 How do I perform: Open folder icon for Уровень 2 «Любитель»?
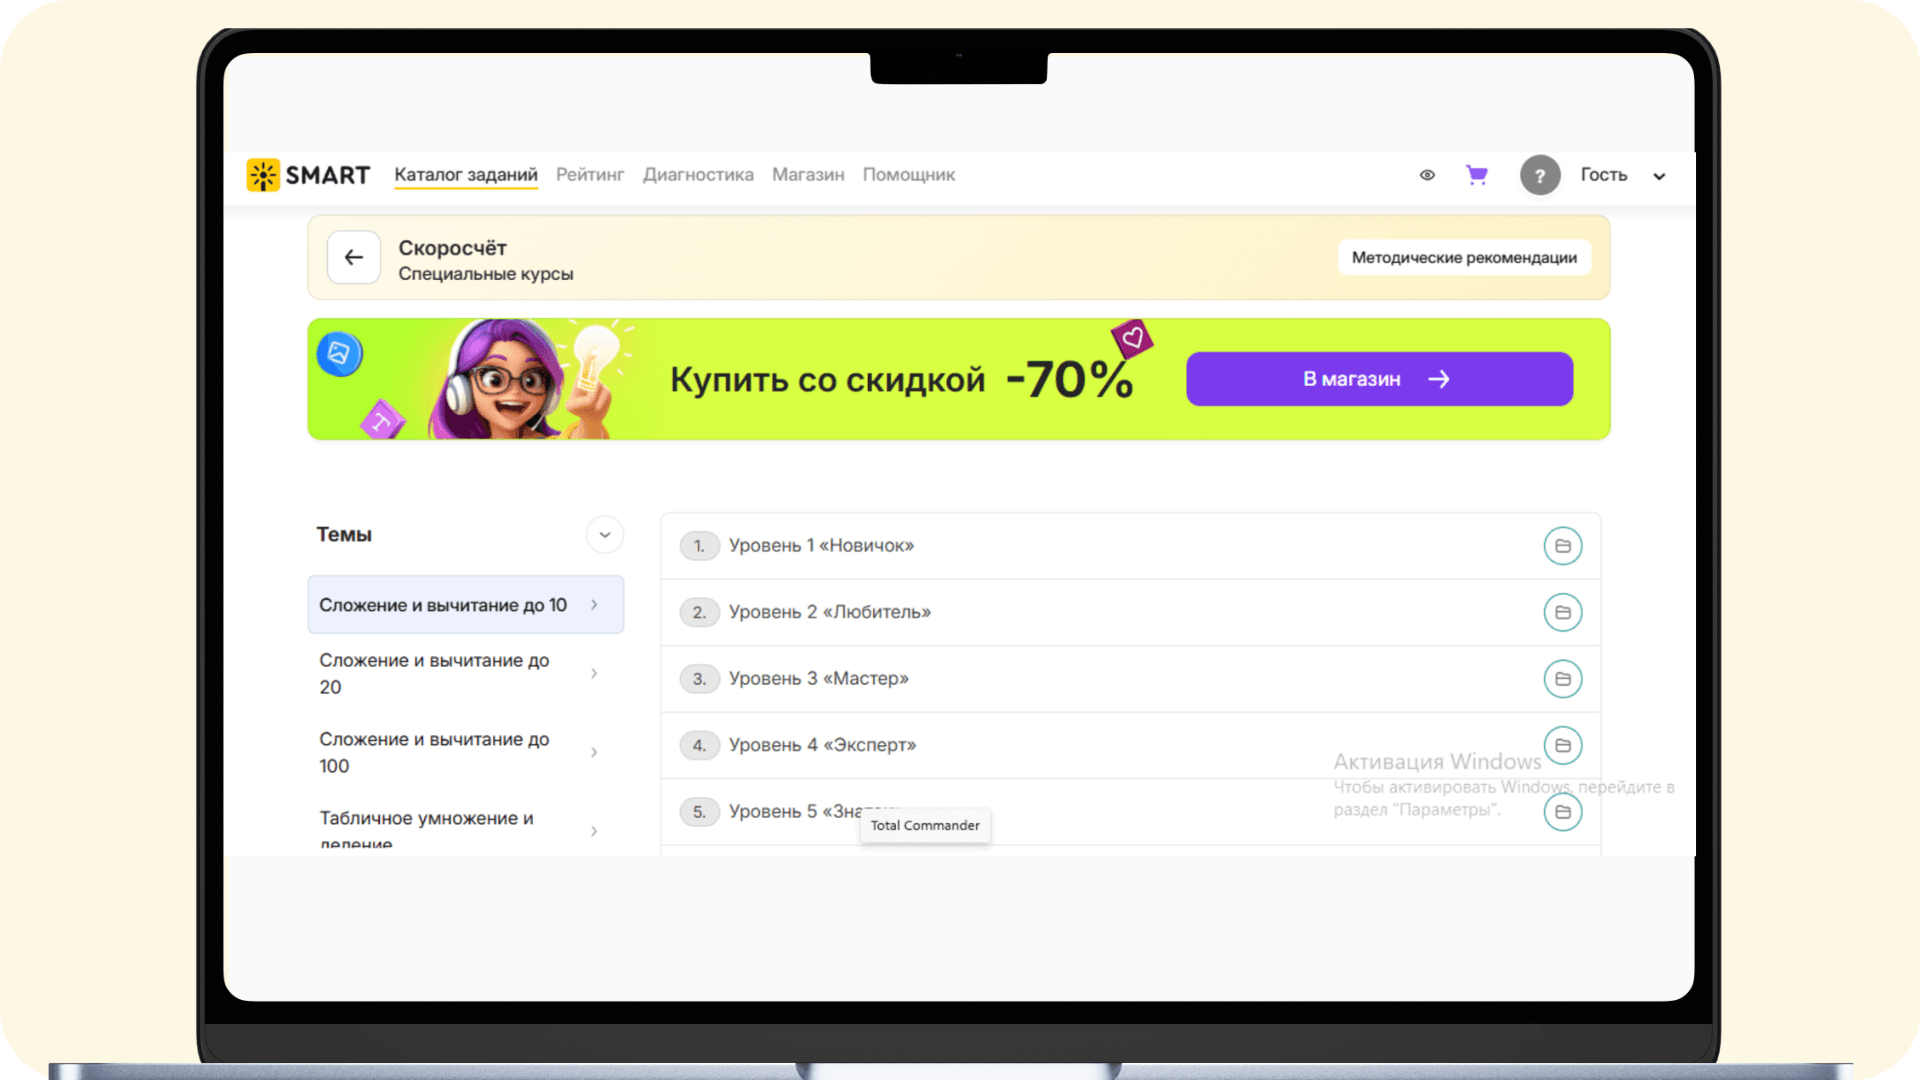click(1562, 612)
